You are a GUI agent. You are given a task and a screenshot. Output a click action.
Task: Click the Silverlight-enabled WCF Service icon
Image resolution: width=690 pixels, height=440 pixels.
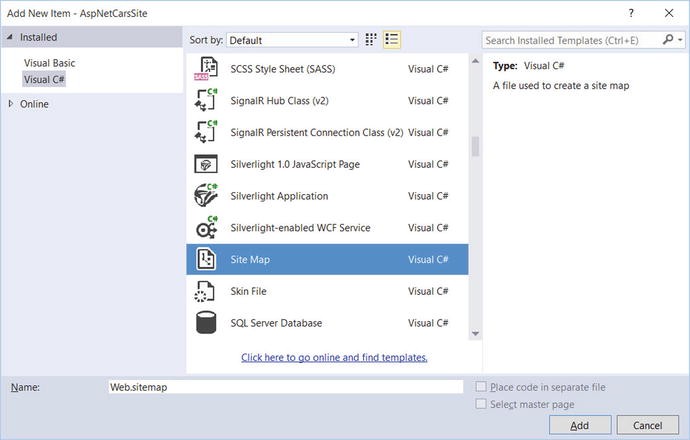[206, 227]
